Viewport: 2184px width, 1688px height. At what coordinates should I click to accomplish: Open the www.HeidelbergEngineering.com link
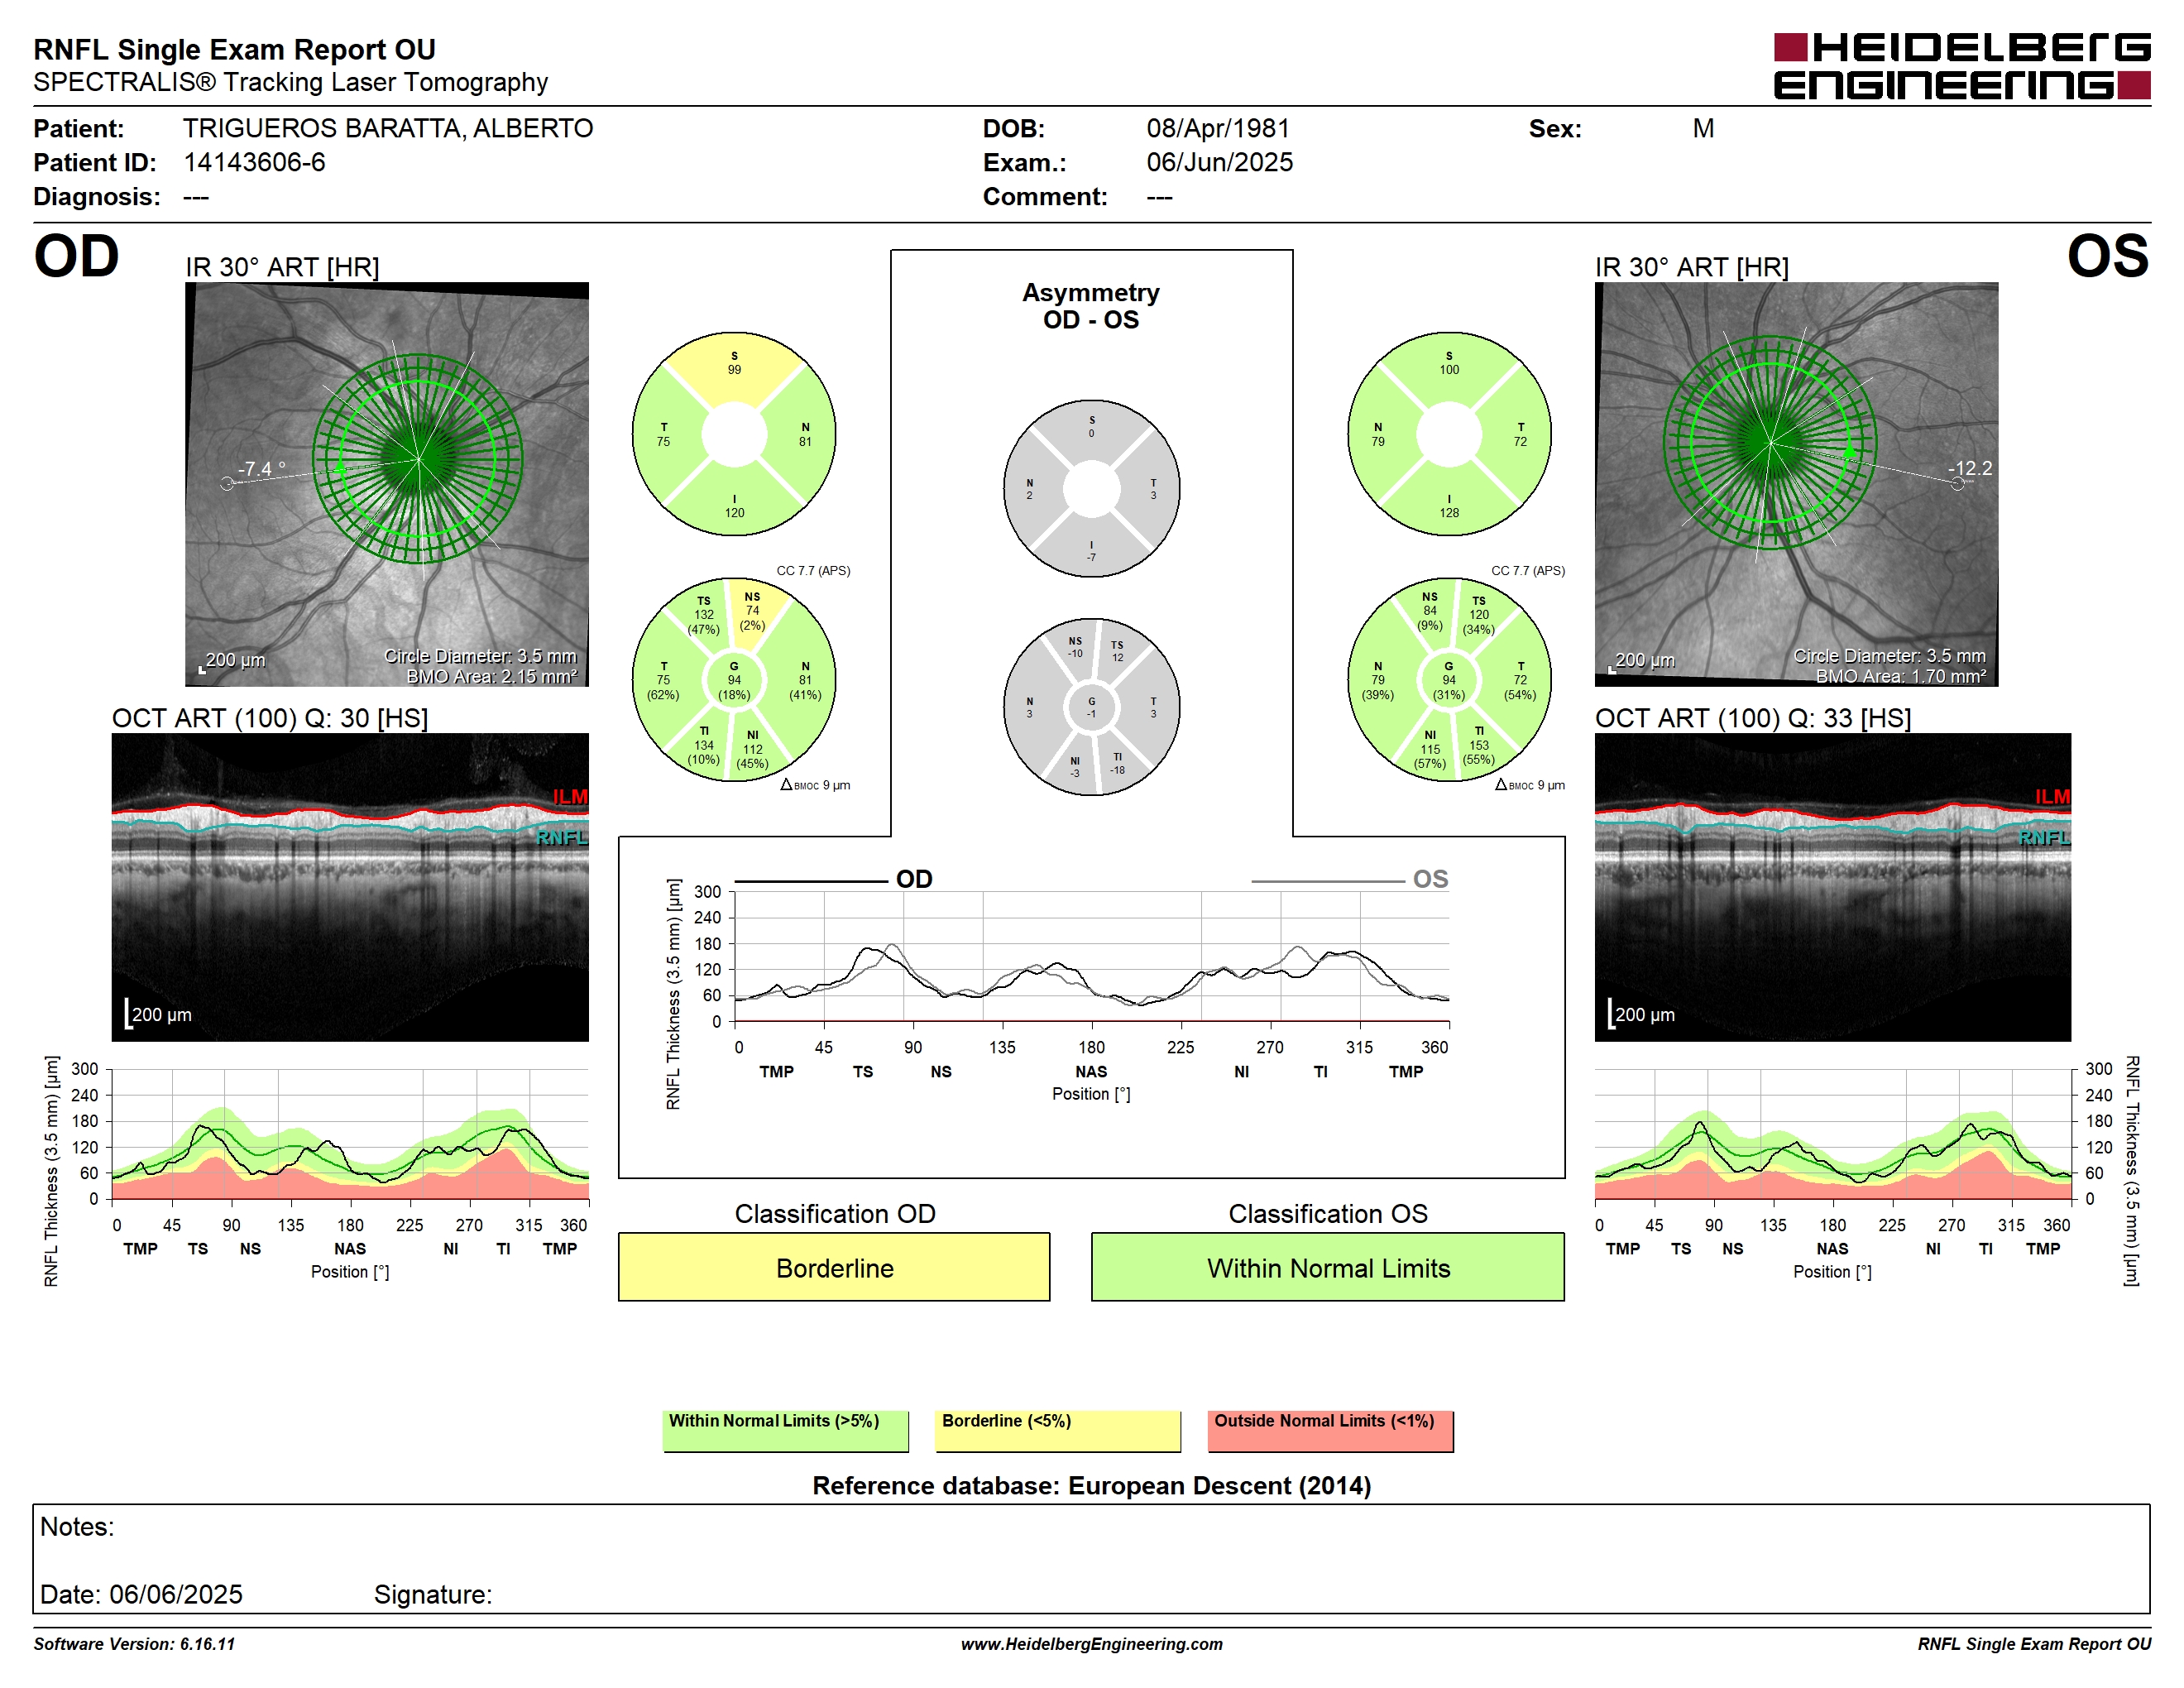(1091, 1644)
